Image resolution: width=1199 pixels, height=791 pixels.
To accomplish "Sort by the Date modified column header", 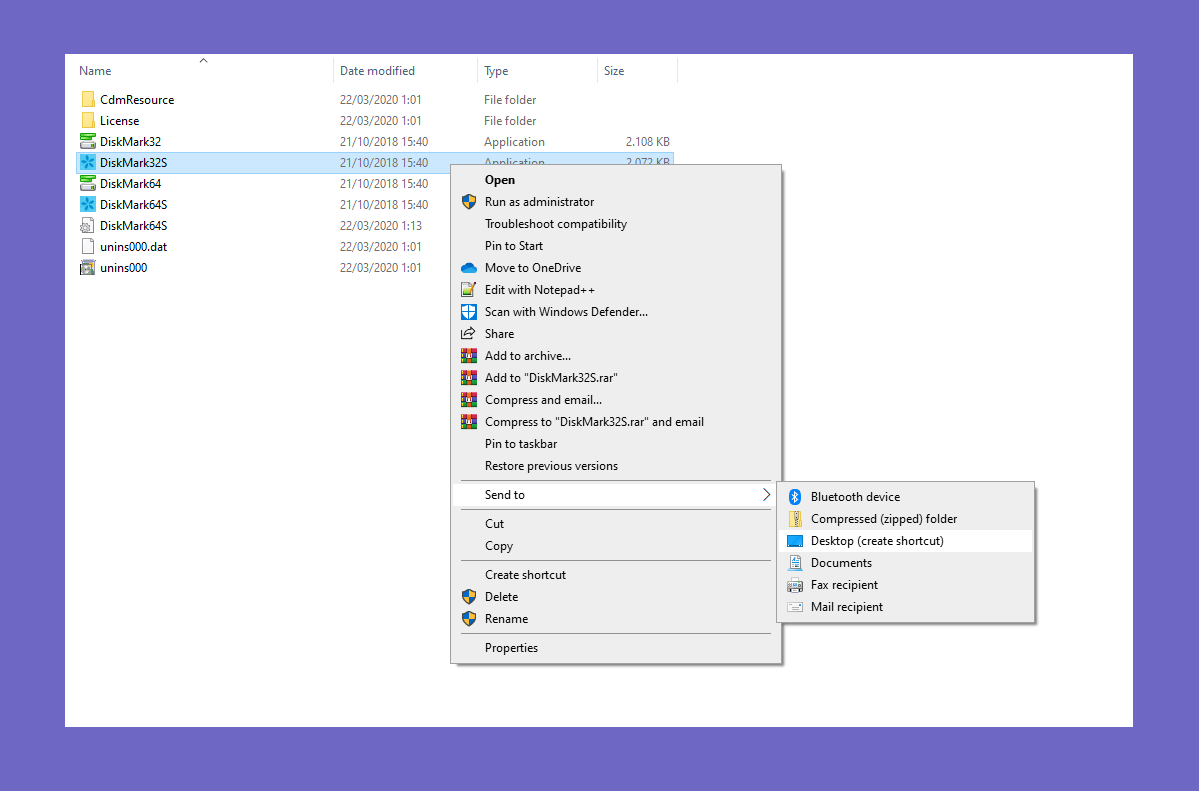I will click(x=377, y=70).
